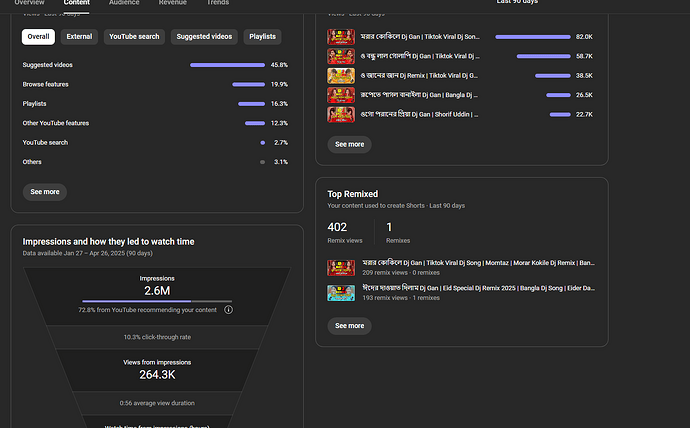Open thumbnail of video with 38.5K views
This screenshot has width=690, height=428.
341,76
